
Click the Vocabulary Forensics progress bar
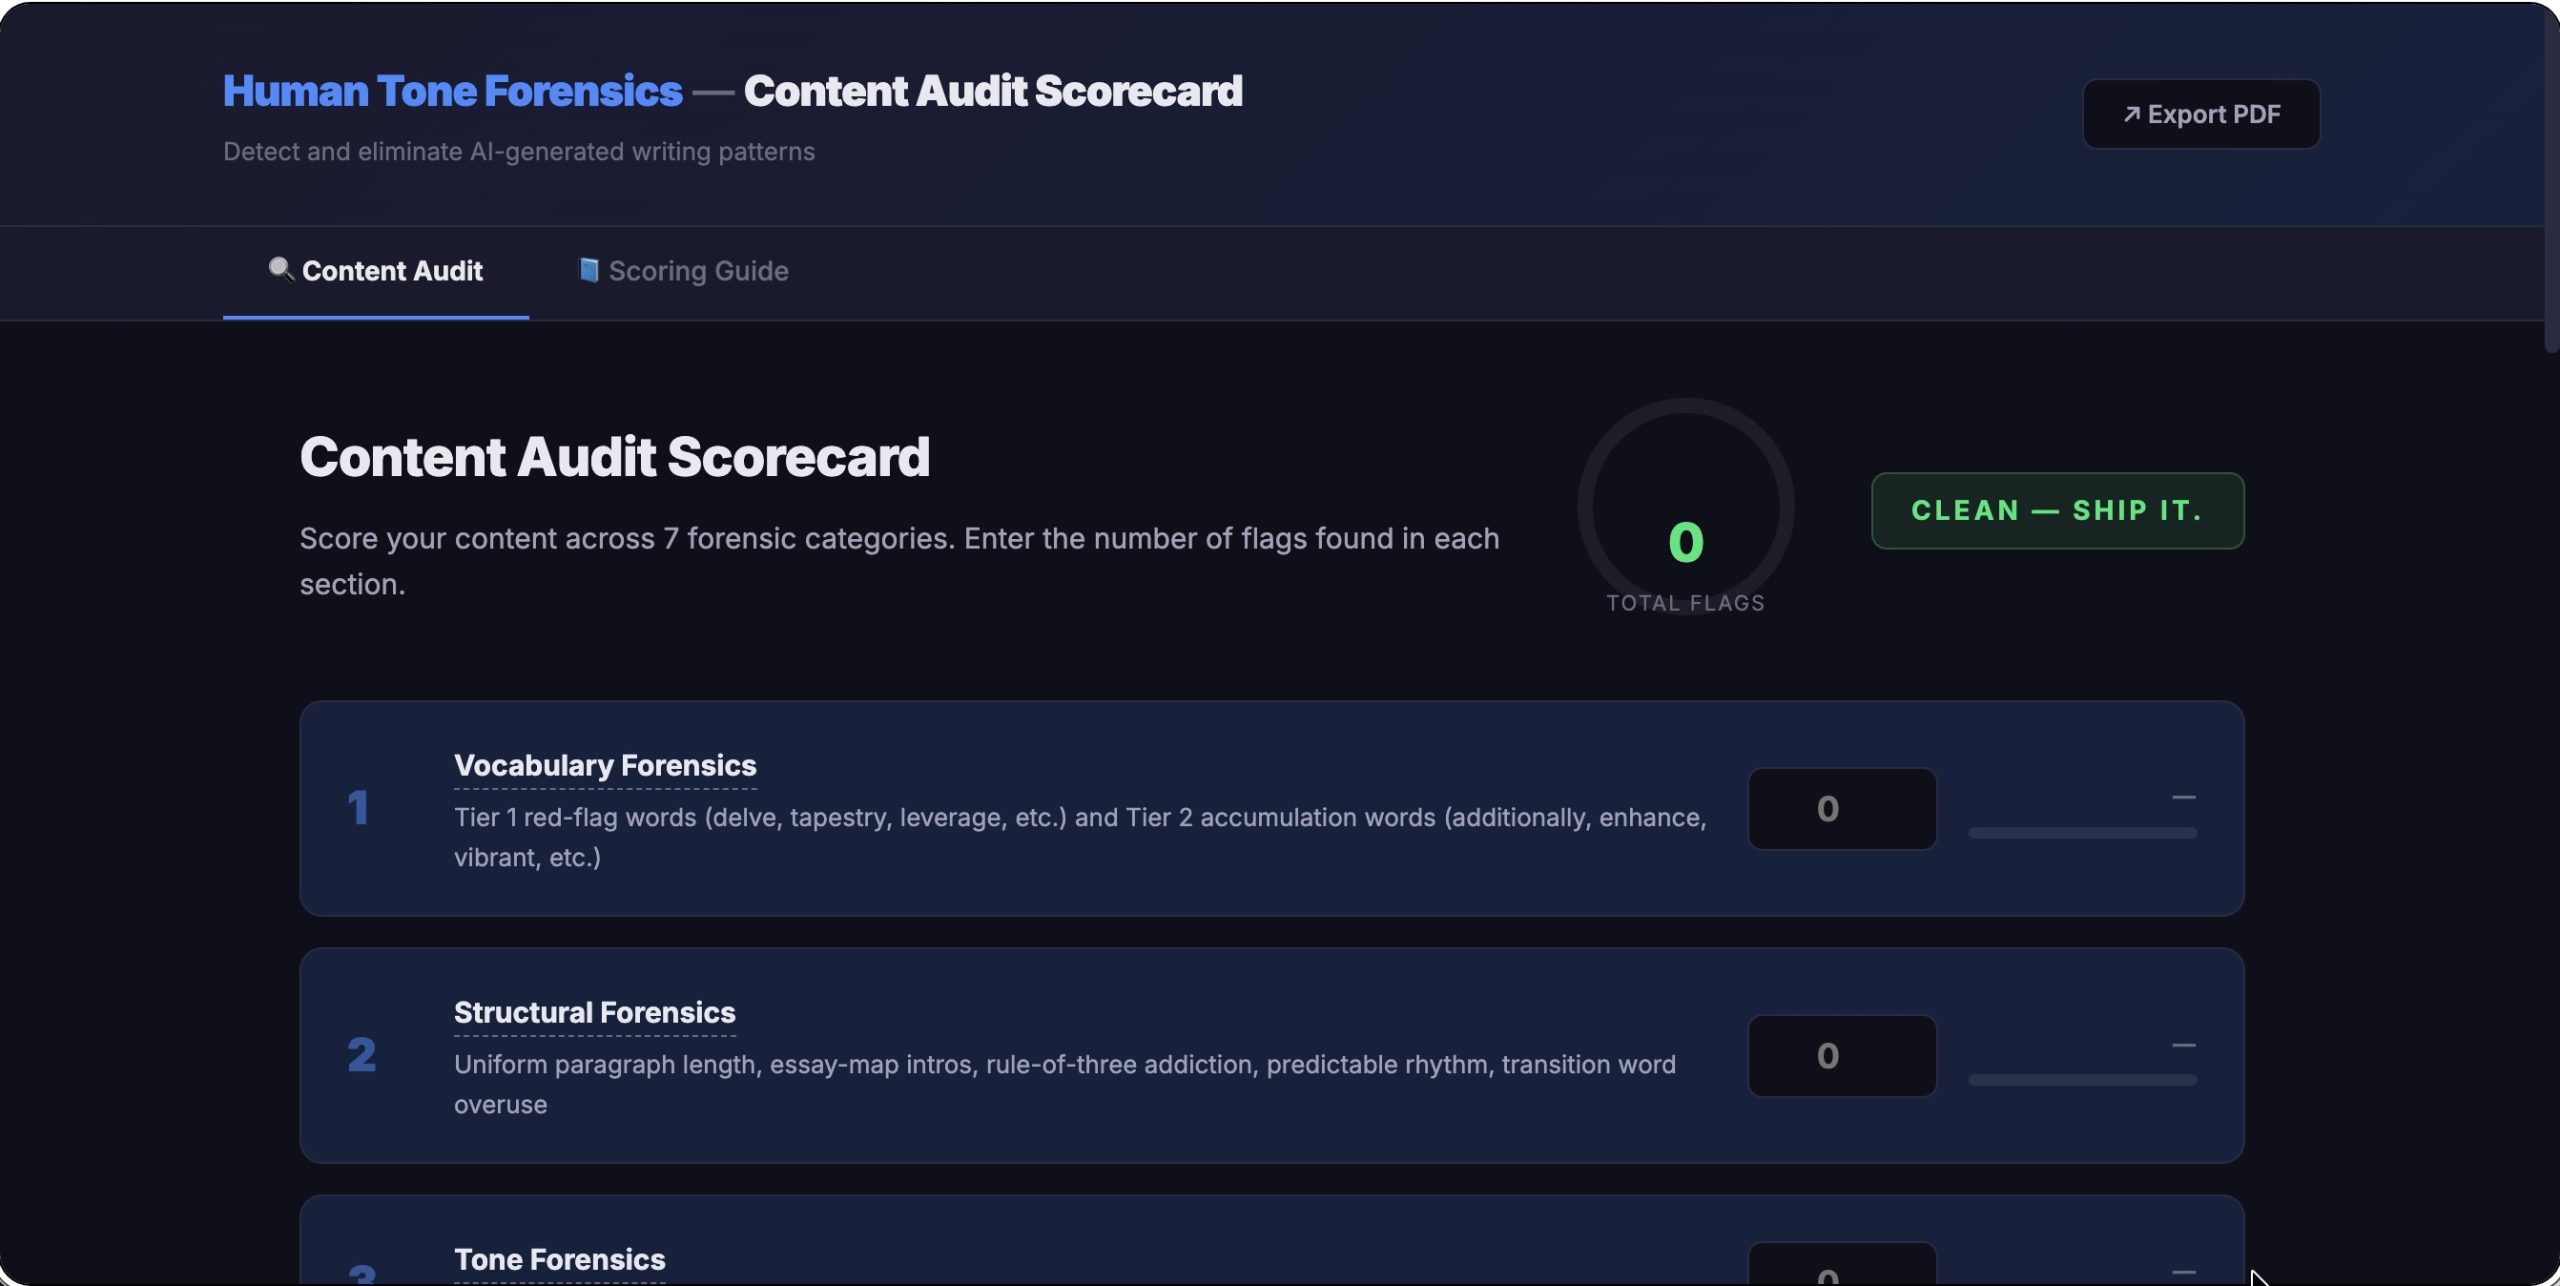[2082, 832]
